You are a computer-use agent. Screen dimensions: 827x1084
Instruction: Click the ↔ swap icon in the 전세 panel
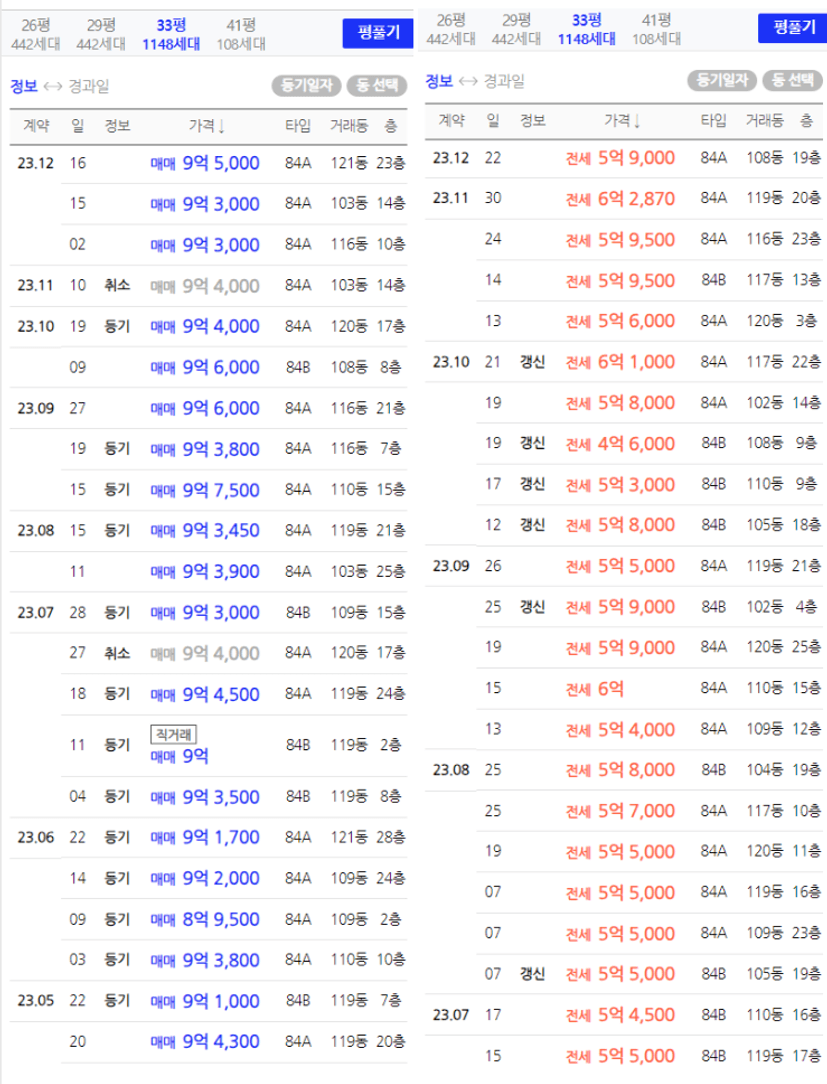click(468, 82)
